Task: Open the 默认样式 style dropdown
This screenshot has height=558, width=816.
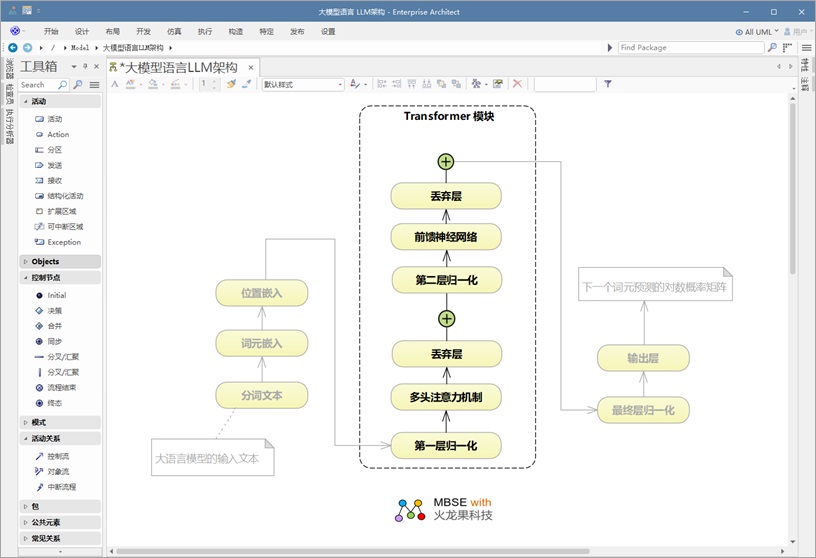Action: click(x=302, y=85)
